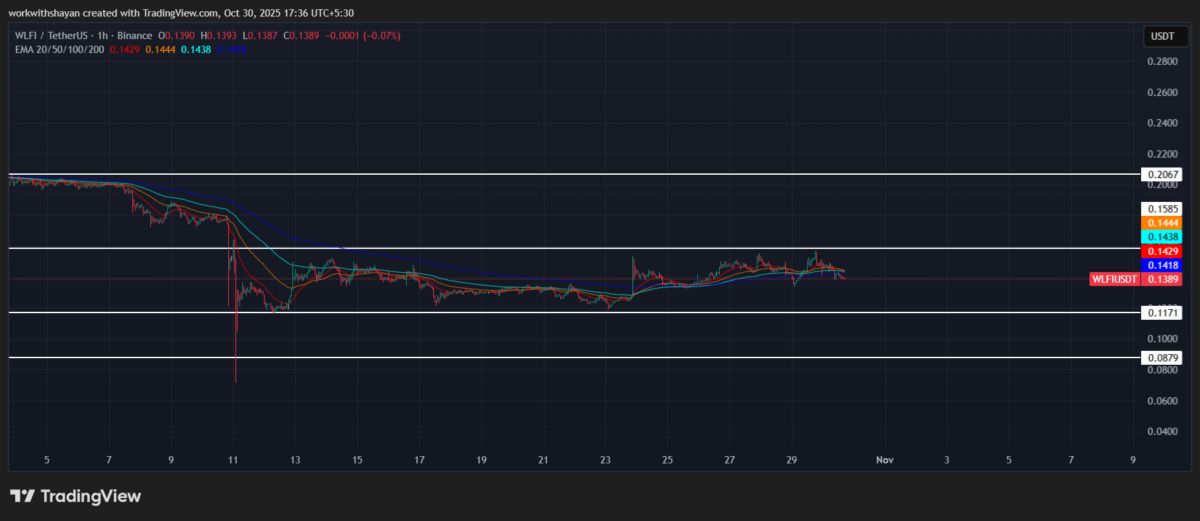Select the 0.1585 horizontal line label

[1162, 208]
